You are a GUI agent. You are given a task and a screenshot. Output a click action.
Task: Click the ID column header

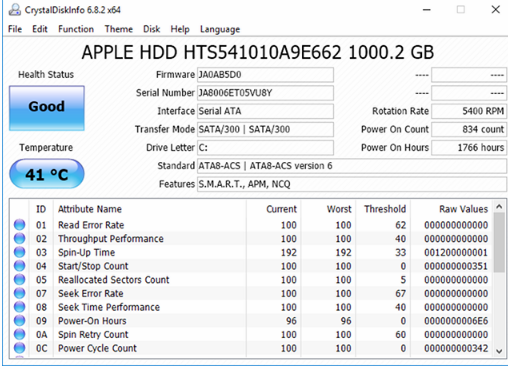(41, 209)
